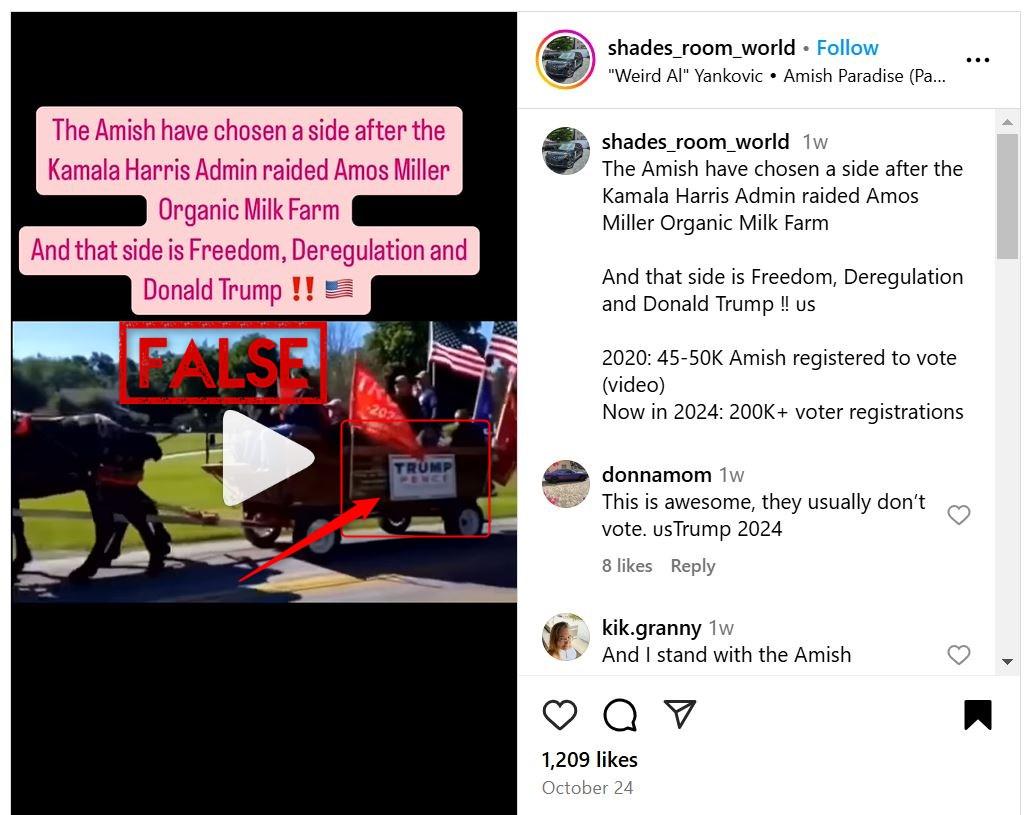This screenshot has width=1027, height=815.
Task: View the 1,209 likes list
Action: click(589, 759)
